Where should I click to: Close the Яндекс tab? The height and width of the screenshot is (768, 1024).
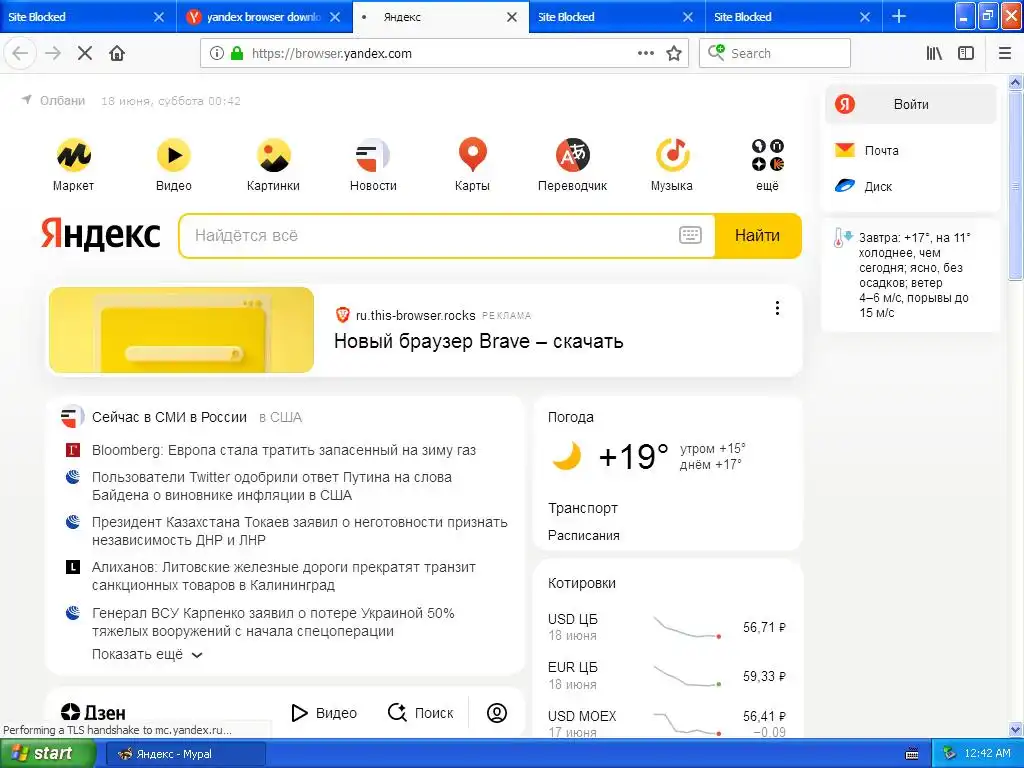coord(512,17)
